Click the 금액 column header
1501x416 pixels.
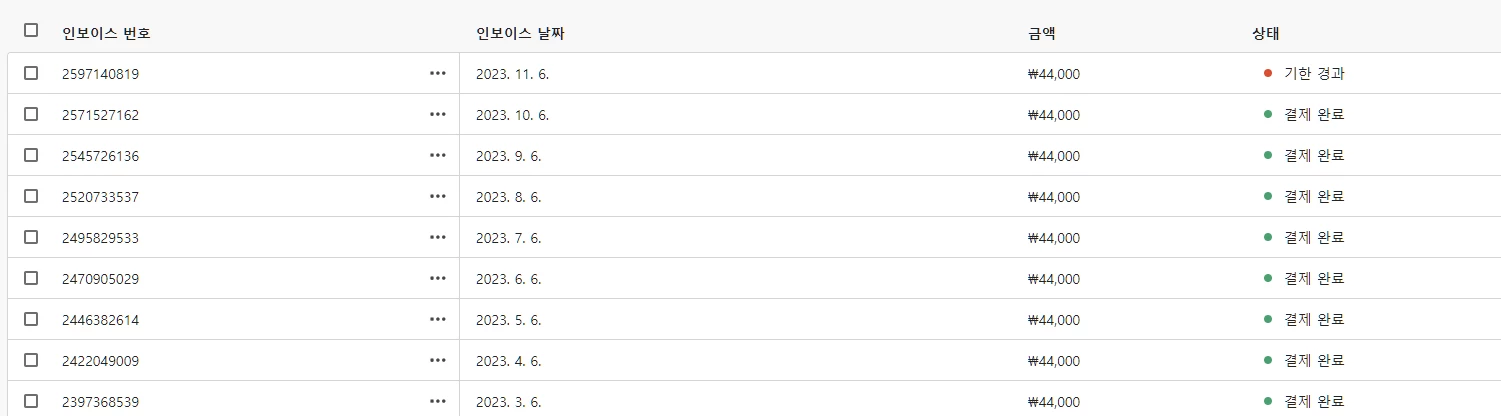[x=1041, y=33]
